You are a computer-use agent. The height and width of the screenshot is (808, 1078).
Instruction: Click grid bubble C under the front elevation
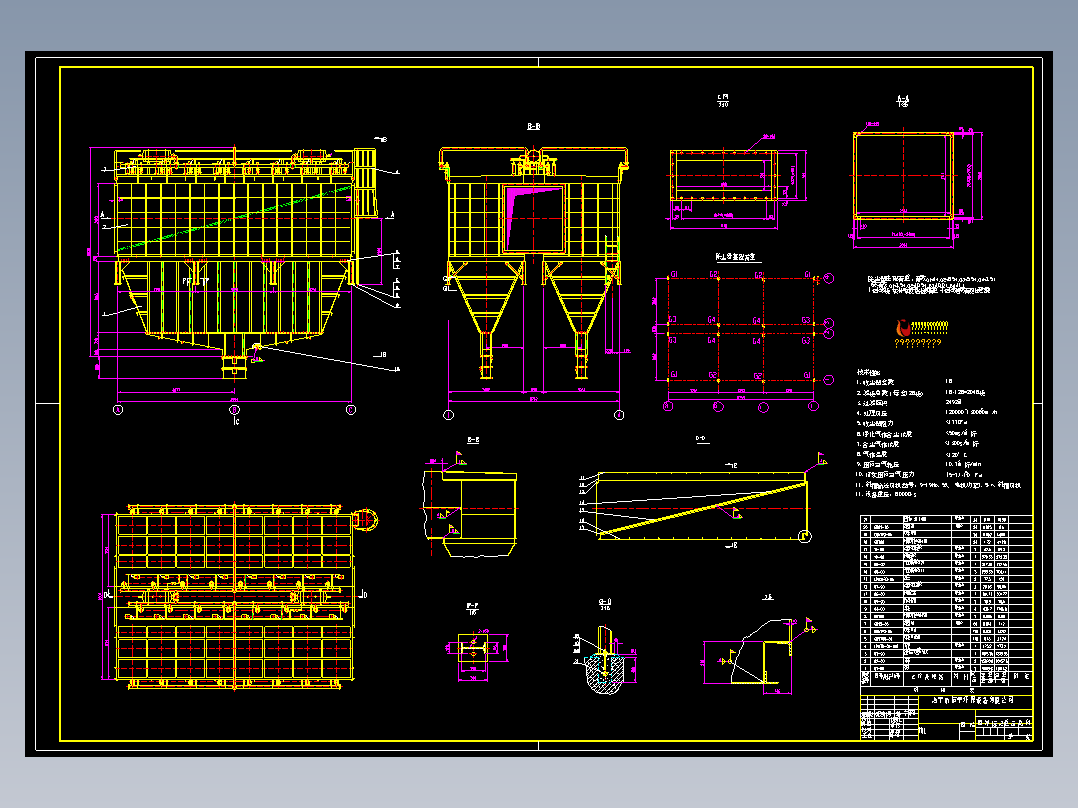[351, 410]
